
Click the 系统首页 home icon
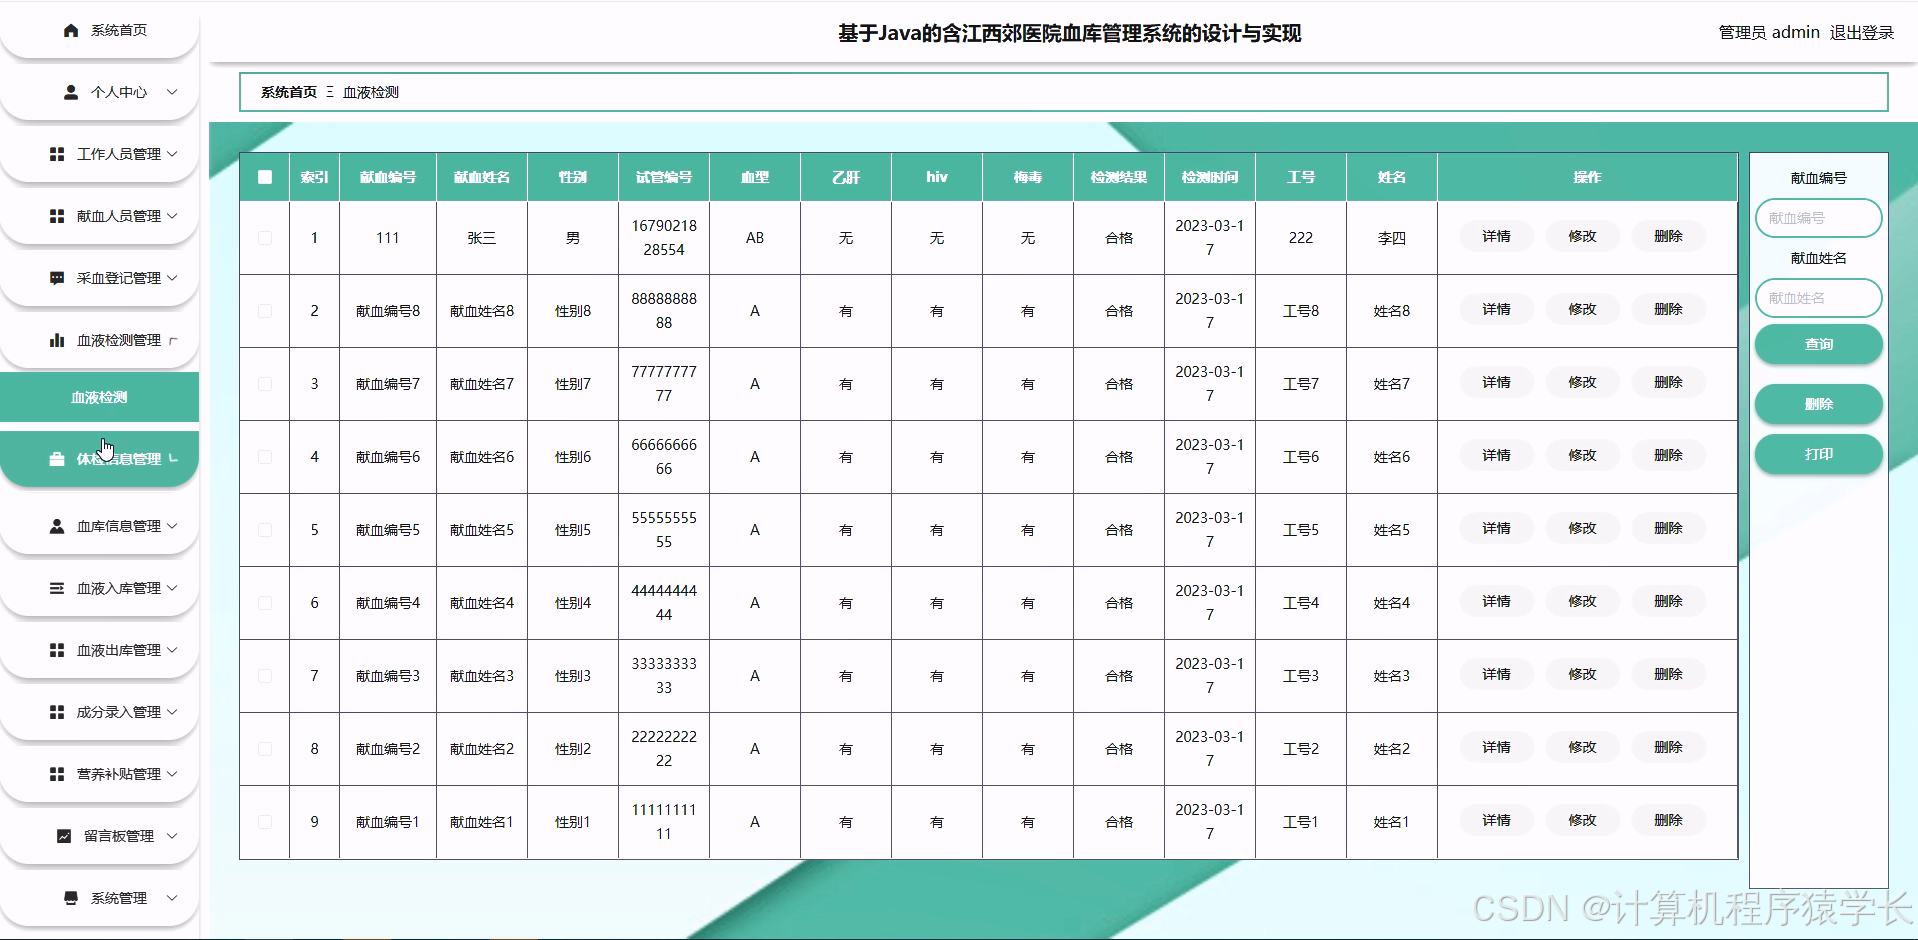[70, 29]
